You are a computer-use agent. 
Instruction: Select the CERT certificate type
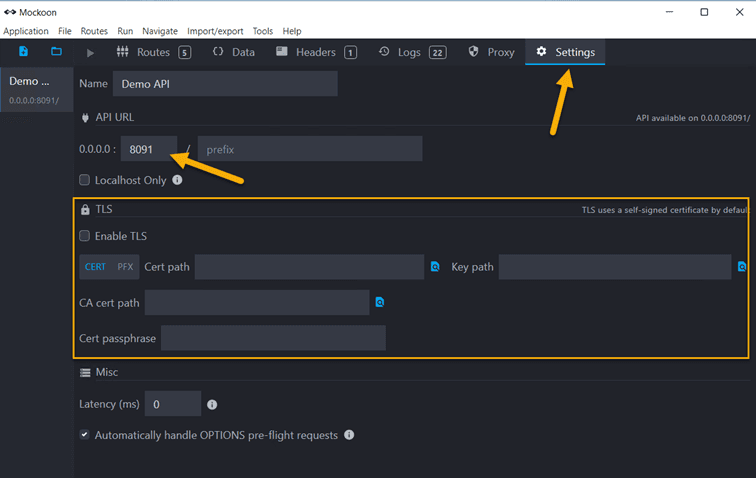(95, 267)
